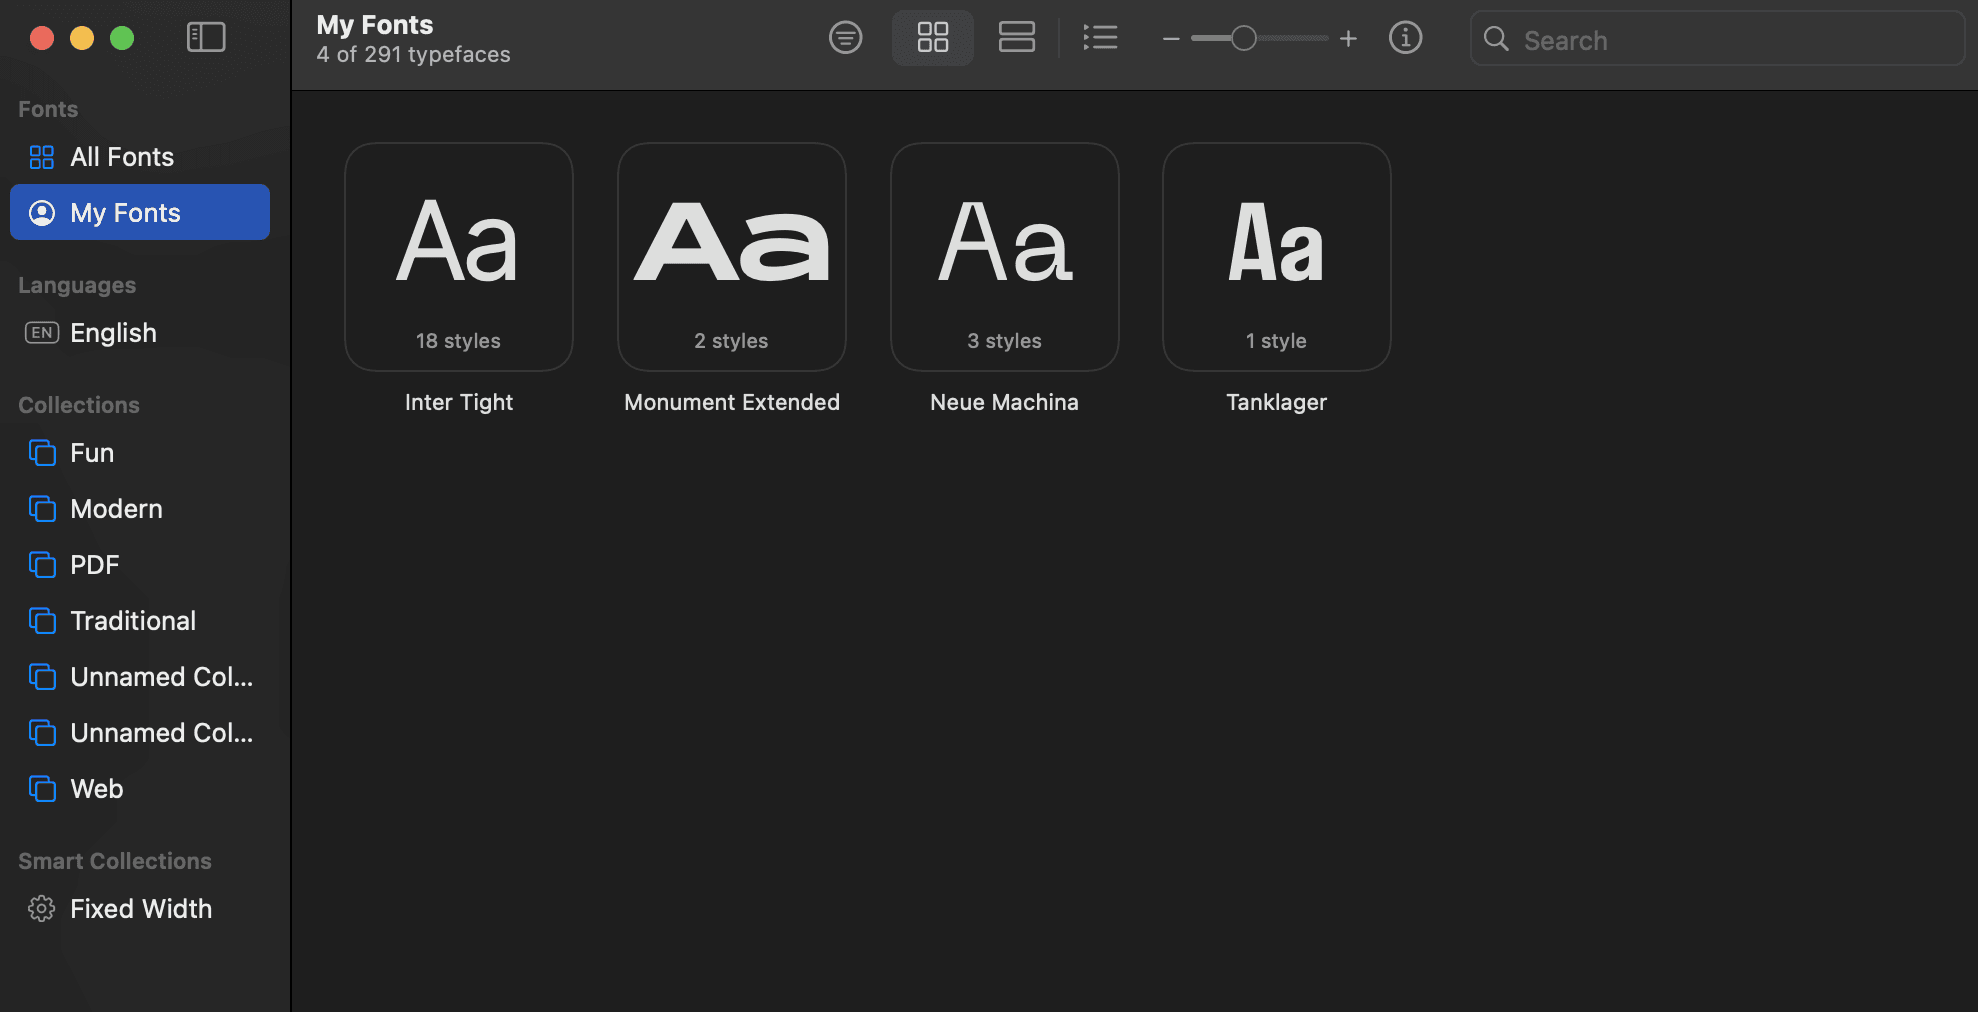The width and height of the screenshot is (1978, 1012).
Task: Select the English language
Action: point(140,333)
